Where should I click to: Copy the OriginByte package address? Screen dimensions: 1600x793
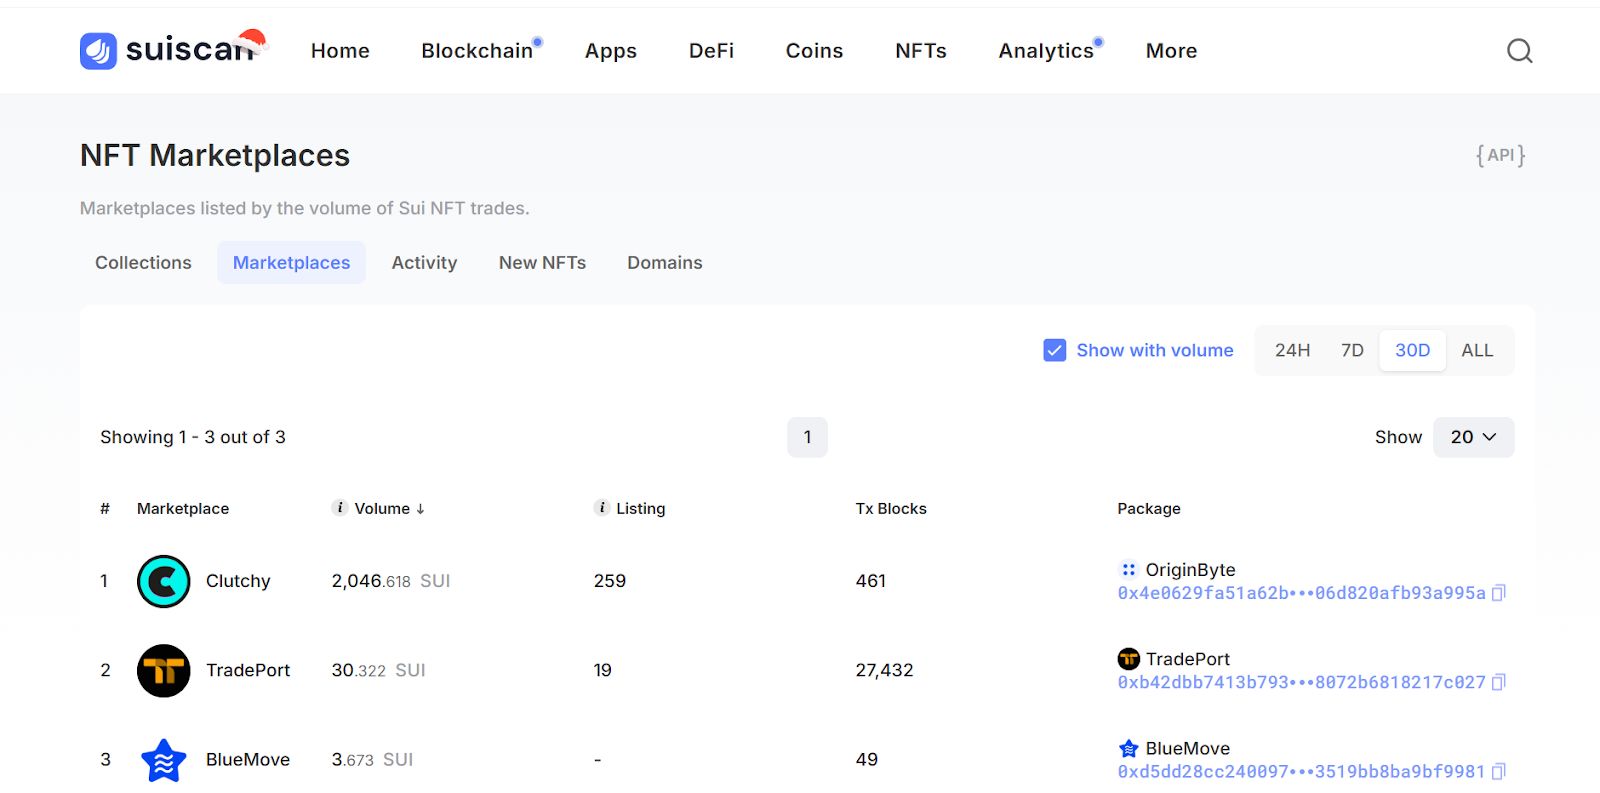tap(1498, 593)
